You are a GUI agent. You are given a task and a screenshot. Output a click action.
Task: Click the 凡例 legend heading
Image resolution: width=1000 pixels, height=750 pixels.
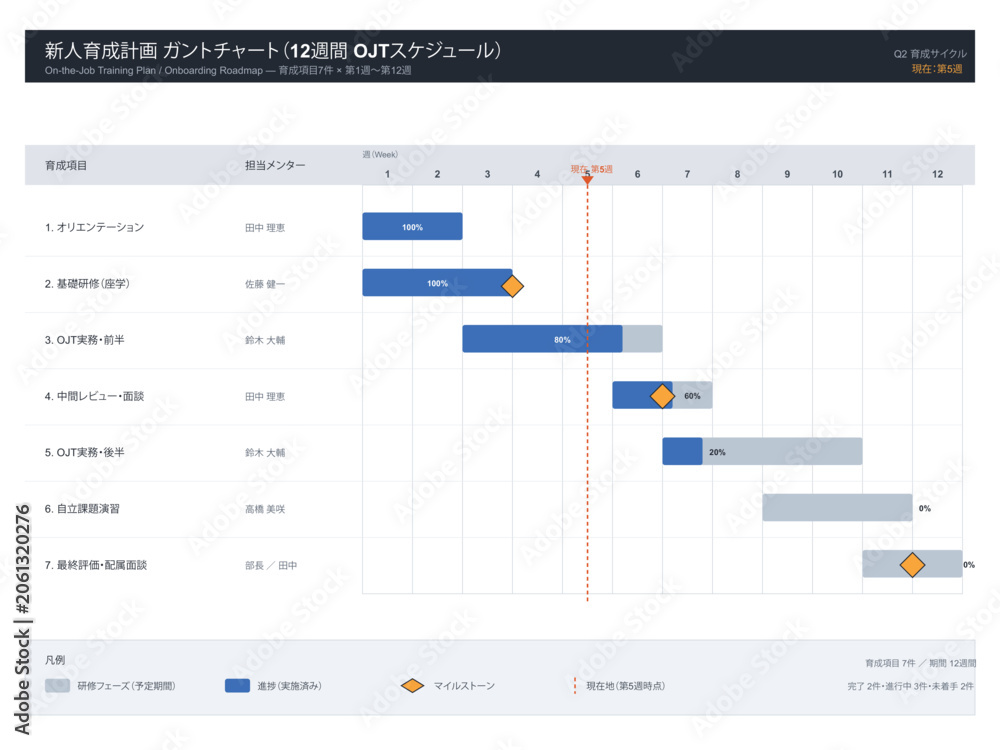click(x=55, y=659)
